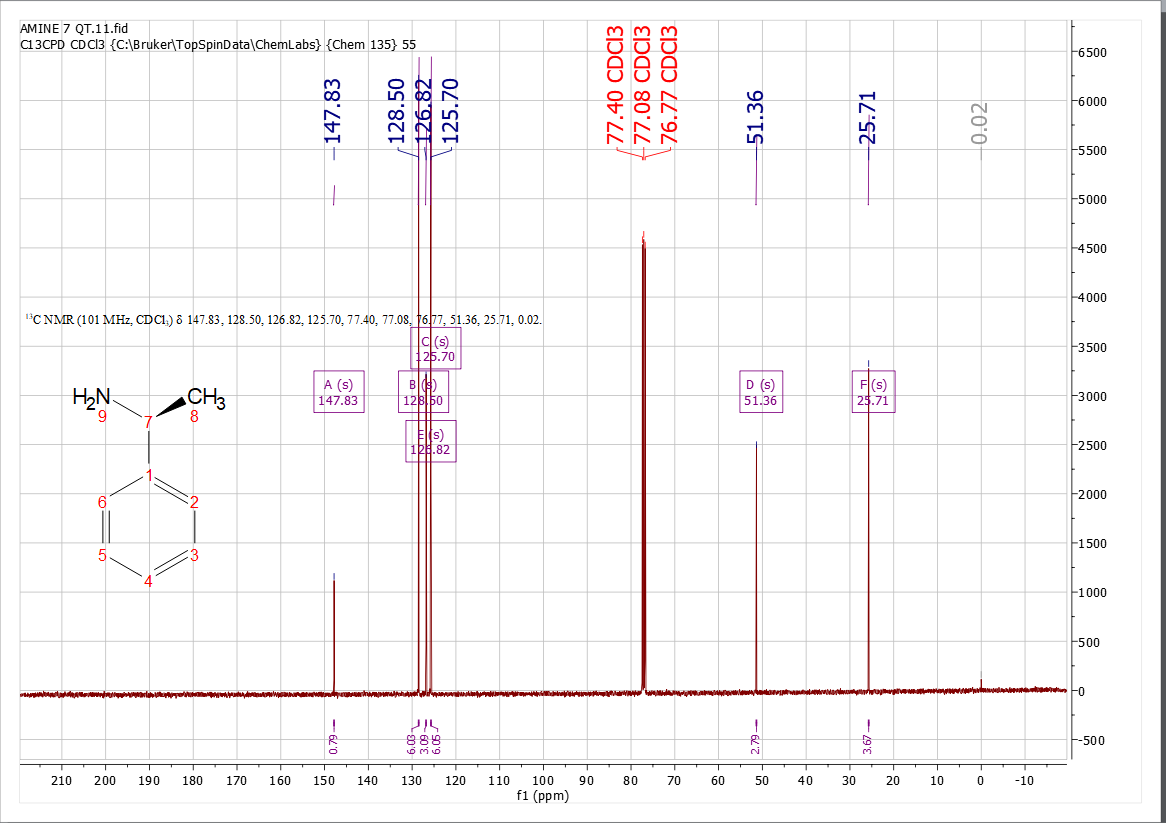Screen dimensions: 1166x823
Task: Click the D (s) 51.36 multiplet box
Action: click(x=761, y=392)
